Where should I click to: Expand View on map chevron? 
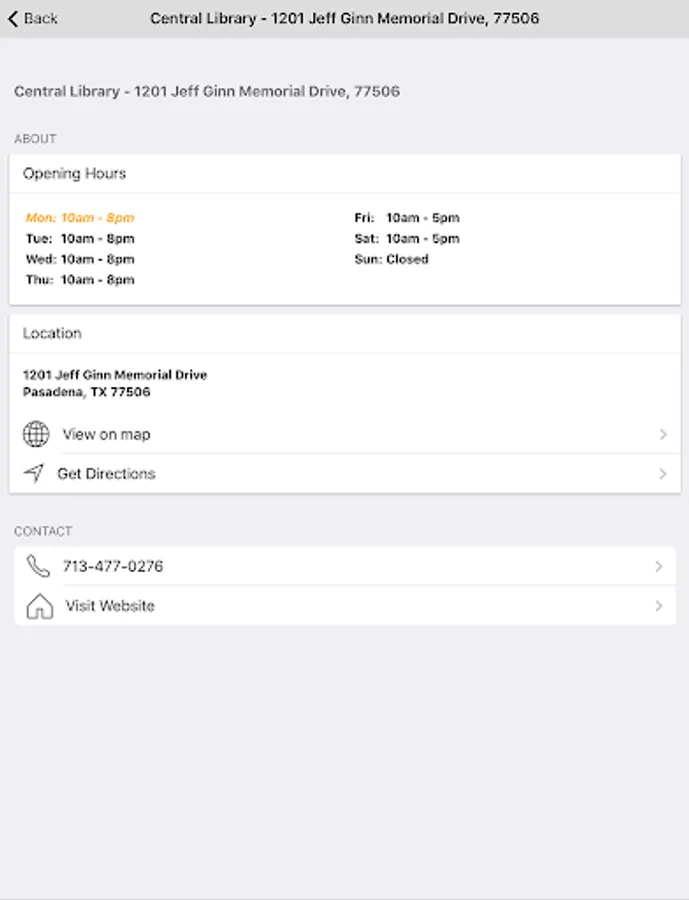point(662,434)
